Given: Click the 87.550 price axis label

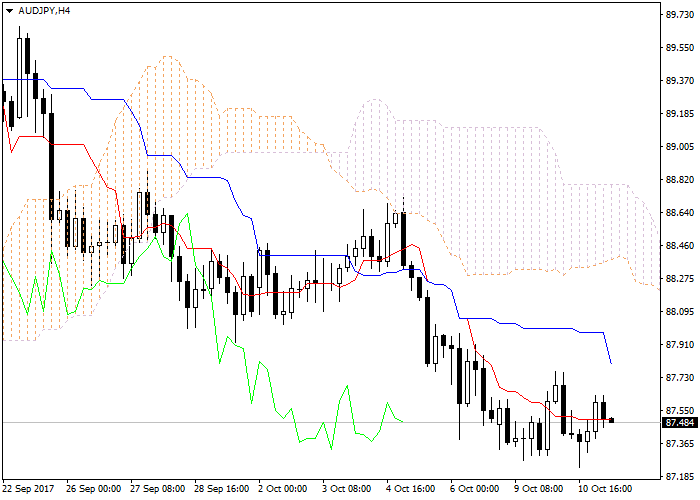Looking at the screenshot, I should click(x=679, y=411).
